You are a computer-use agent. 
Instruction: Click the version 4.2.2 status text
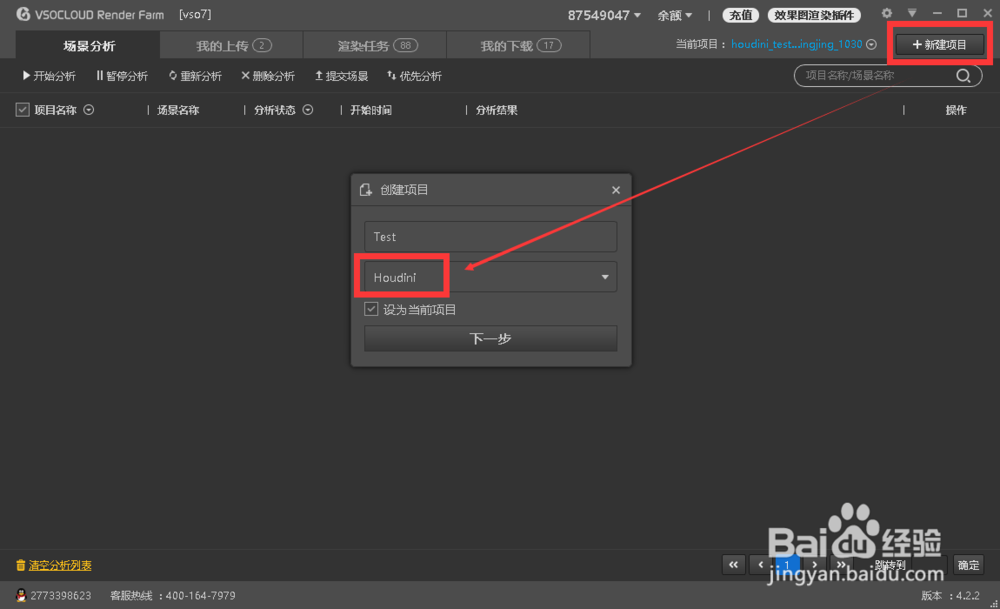pos(950,596)
